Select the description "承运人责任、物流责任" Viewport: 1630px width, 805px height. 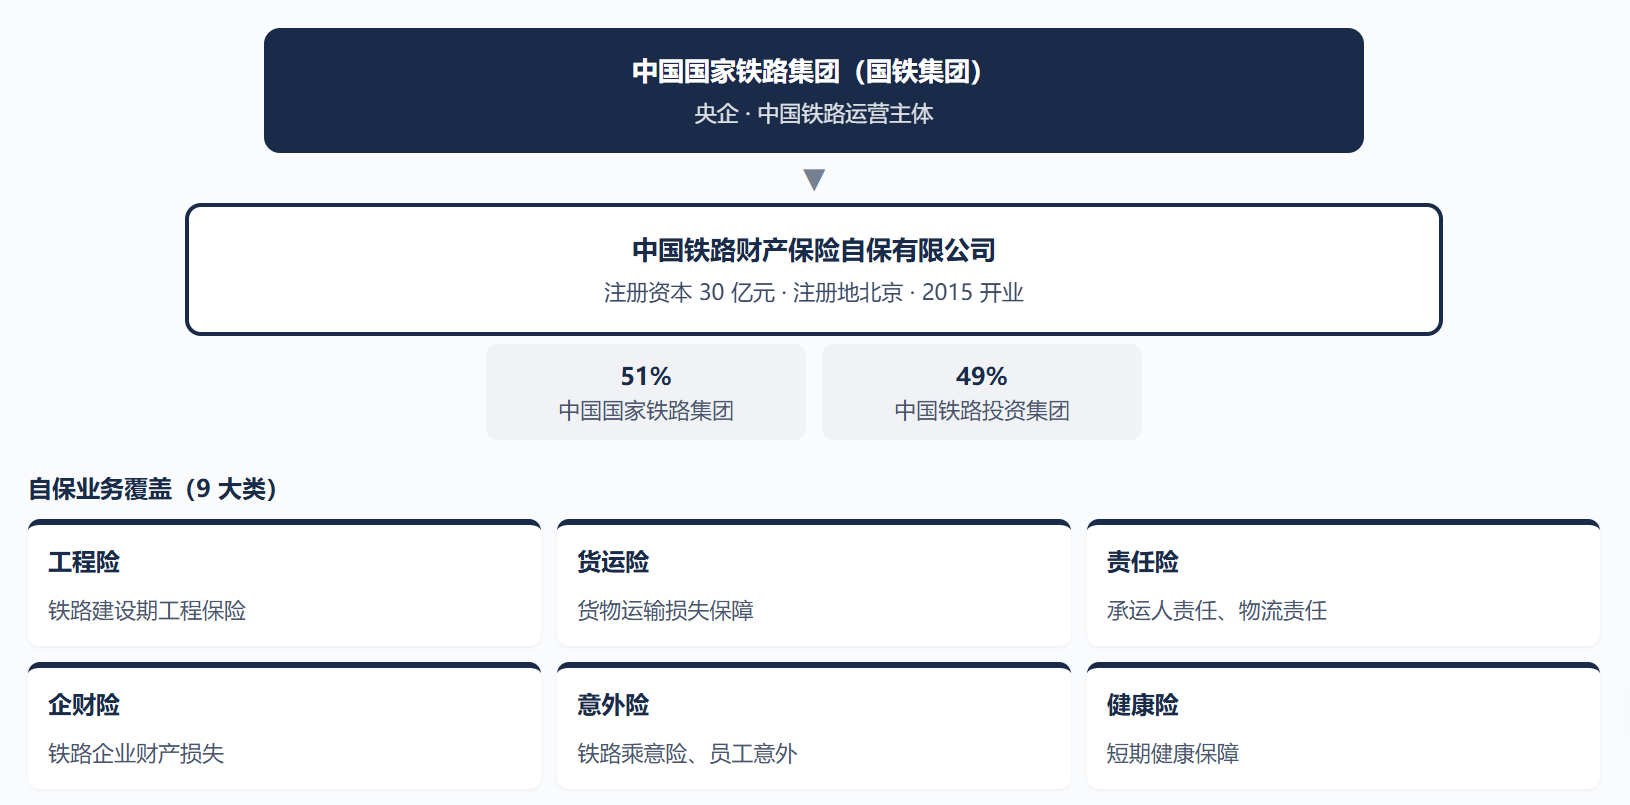[1217, 611]
